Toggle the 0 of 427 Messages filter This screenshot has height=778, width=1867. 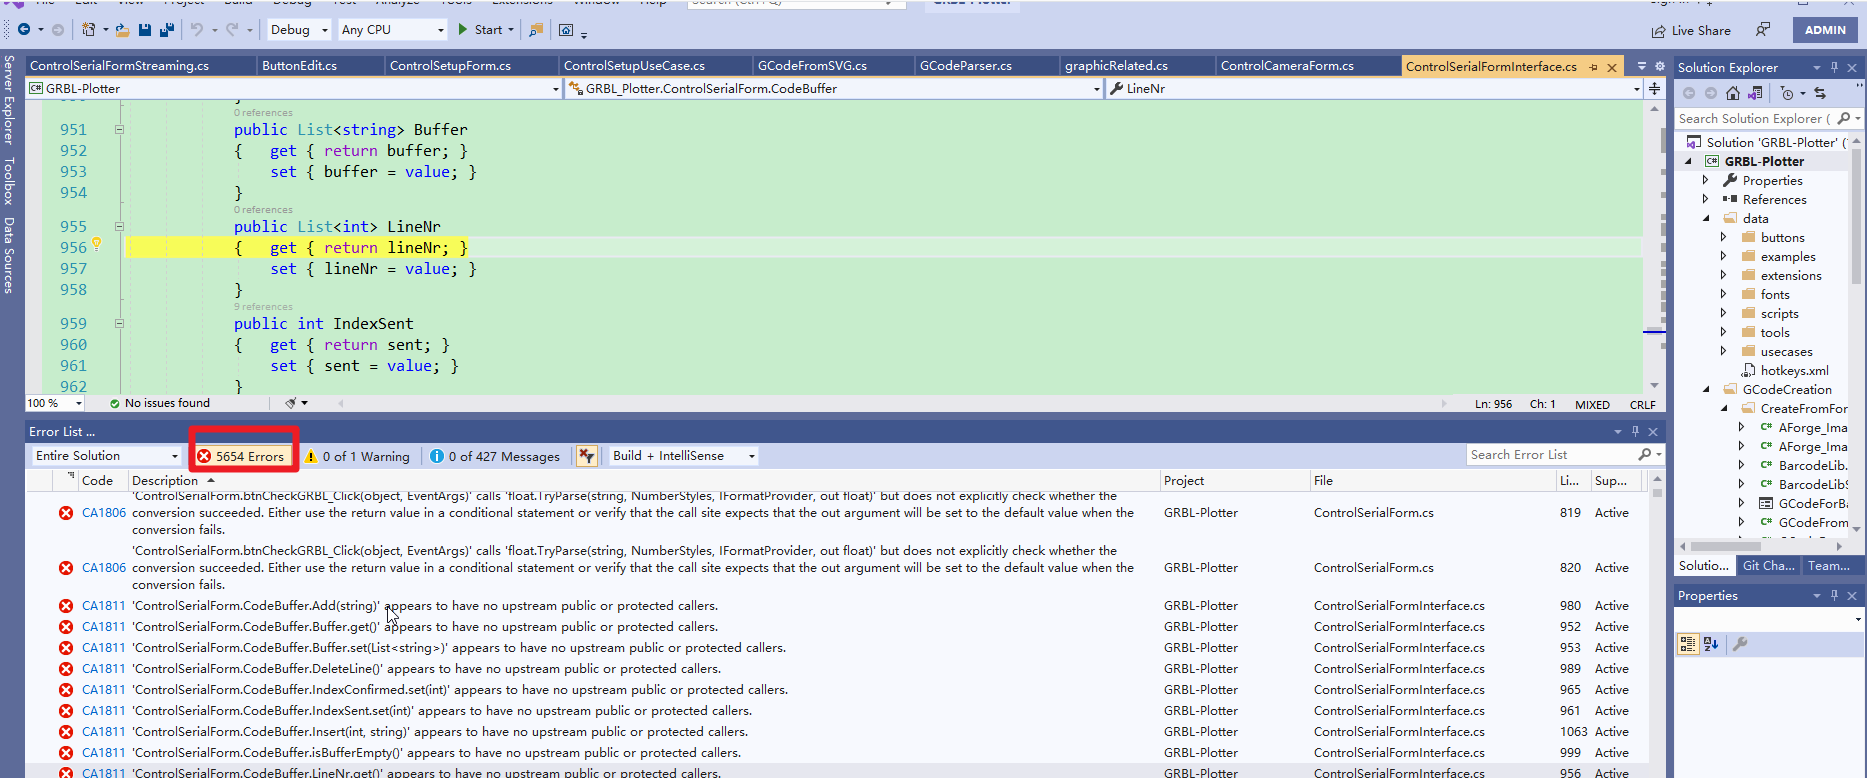(x=494, y=456)
